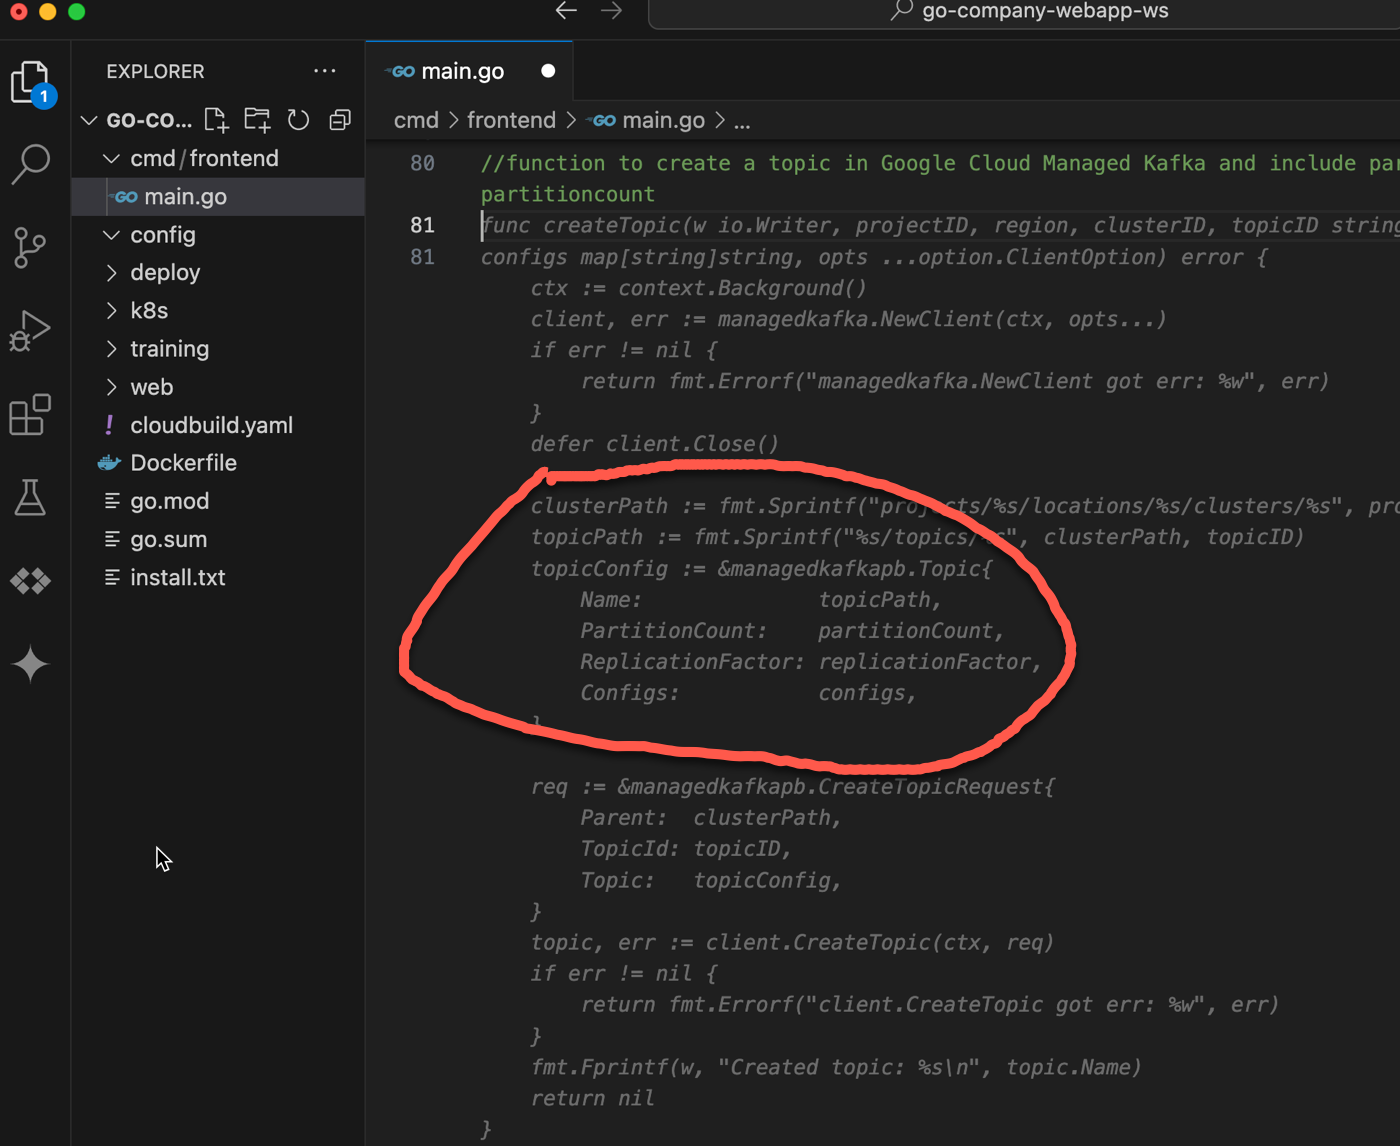
Task: Open the Dockerfile in the file tree
Action: 183,463
